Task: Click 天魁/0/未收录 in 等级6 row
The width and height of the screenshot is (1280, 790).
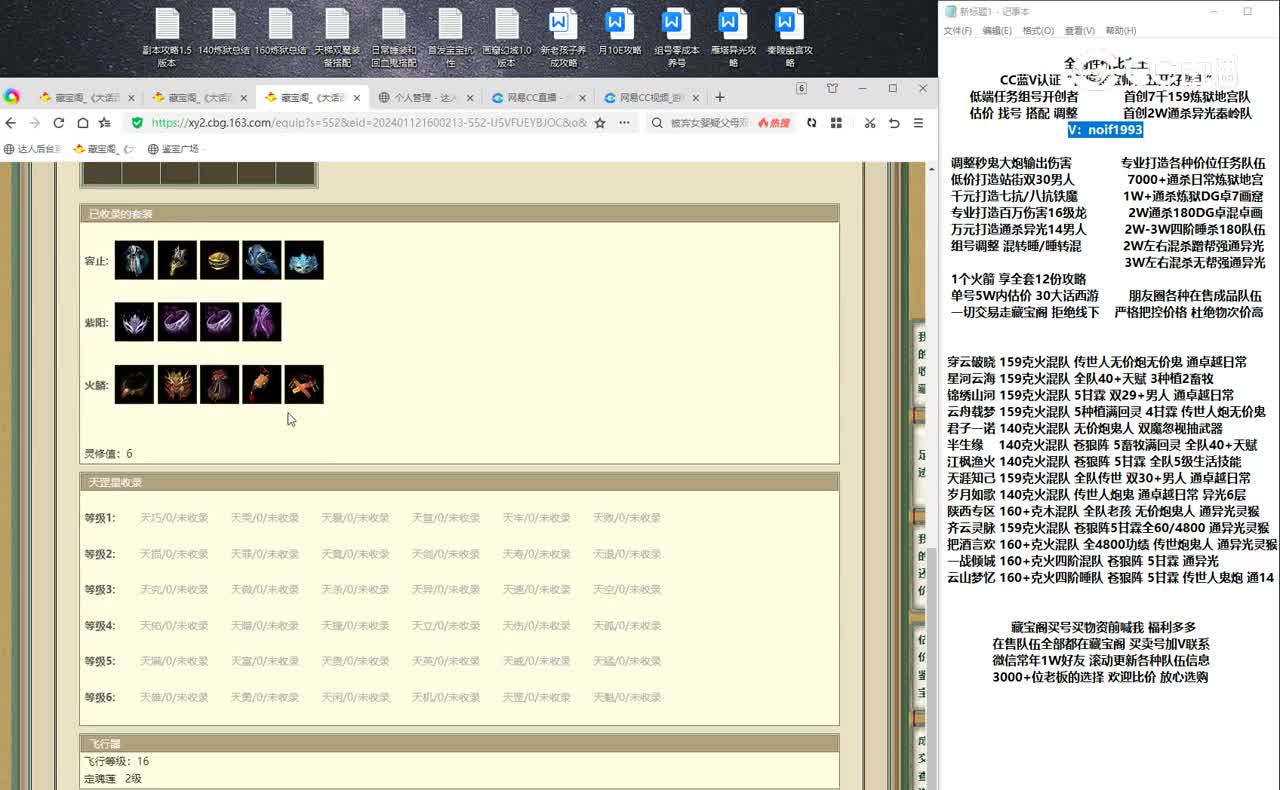Action: (627, 697)
